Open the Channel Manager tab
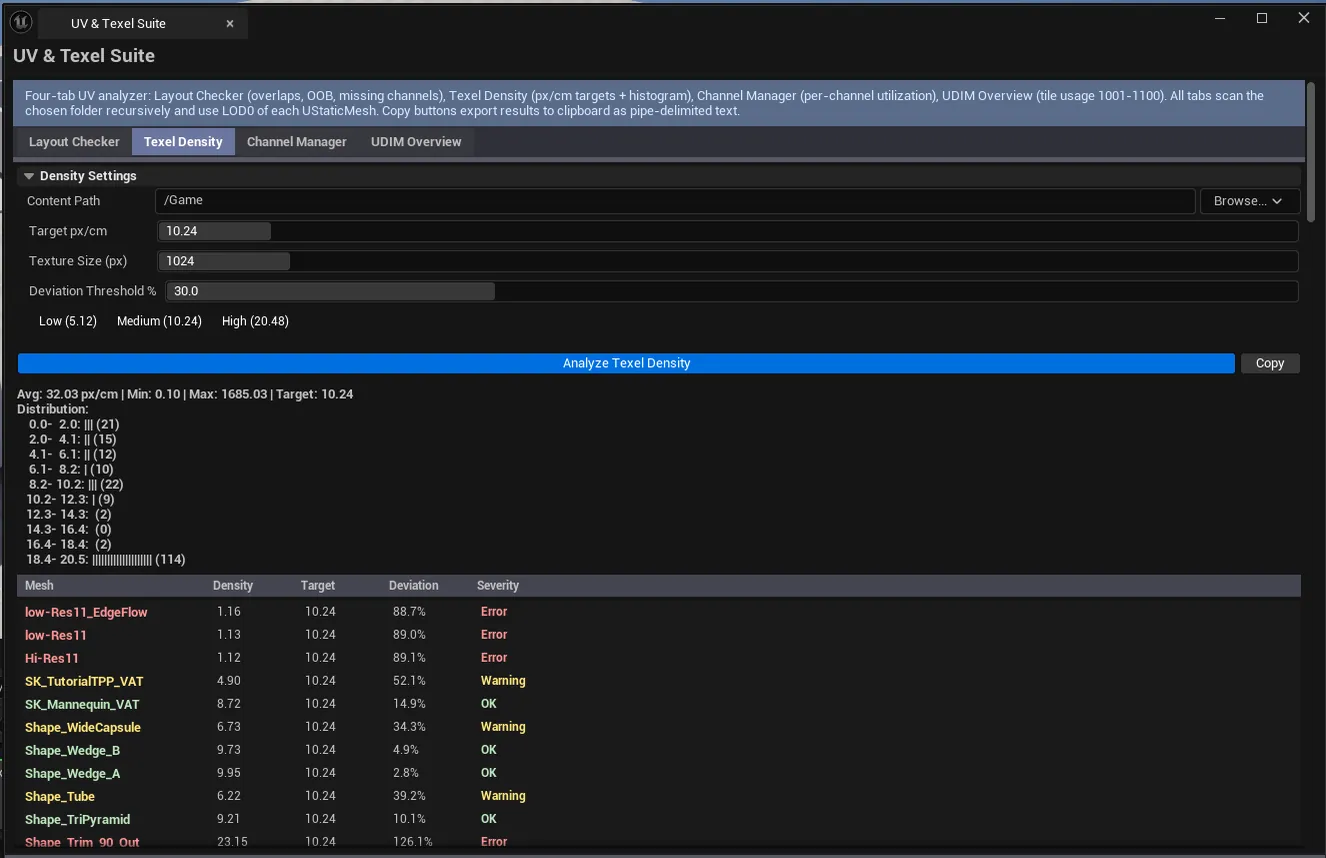 pyautogui.click(x=297, y=142)
